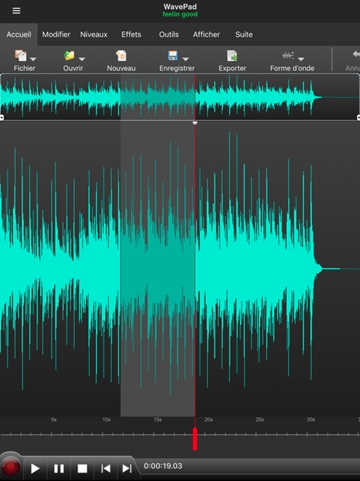360x481 pixels.
Task: Expand the Forme d'onde dropdown arrow
Action: (301, 59)
